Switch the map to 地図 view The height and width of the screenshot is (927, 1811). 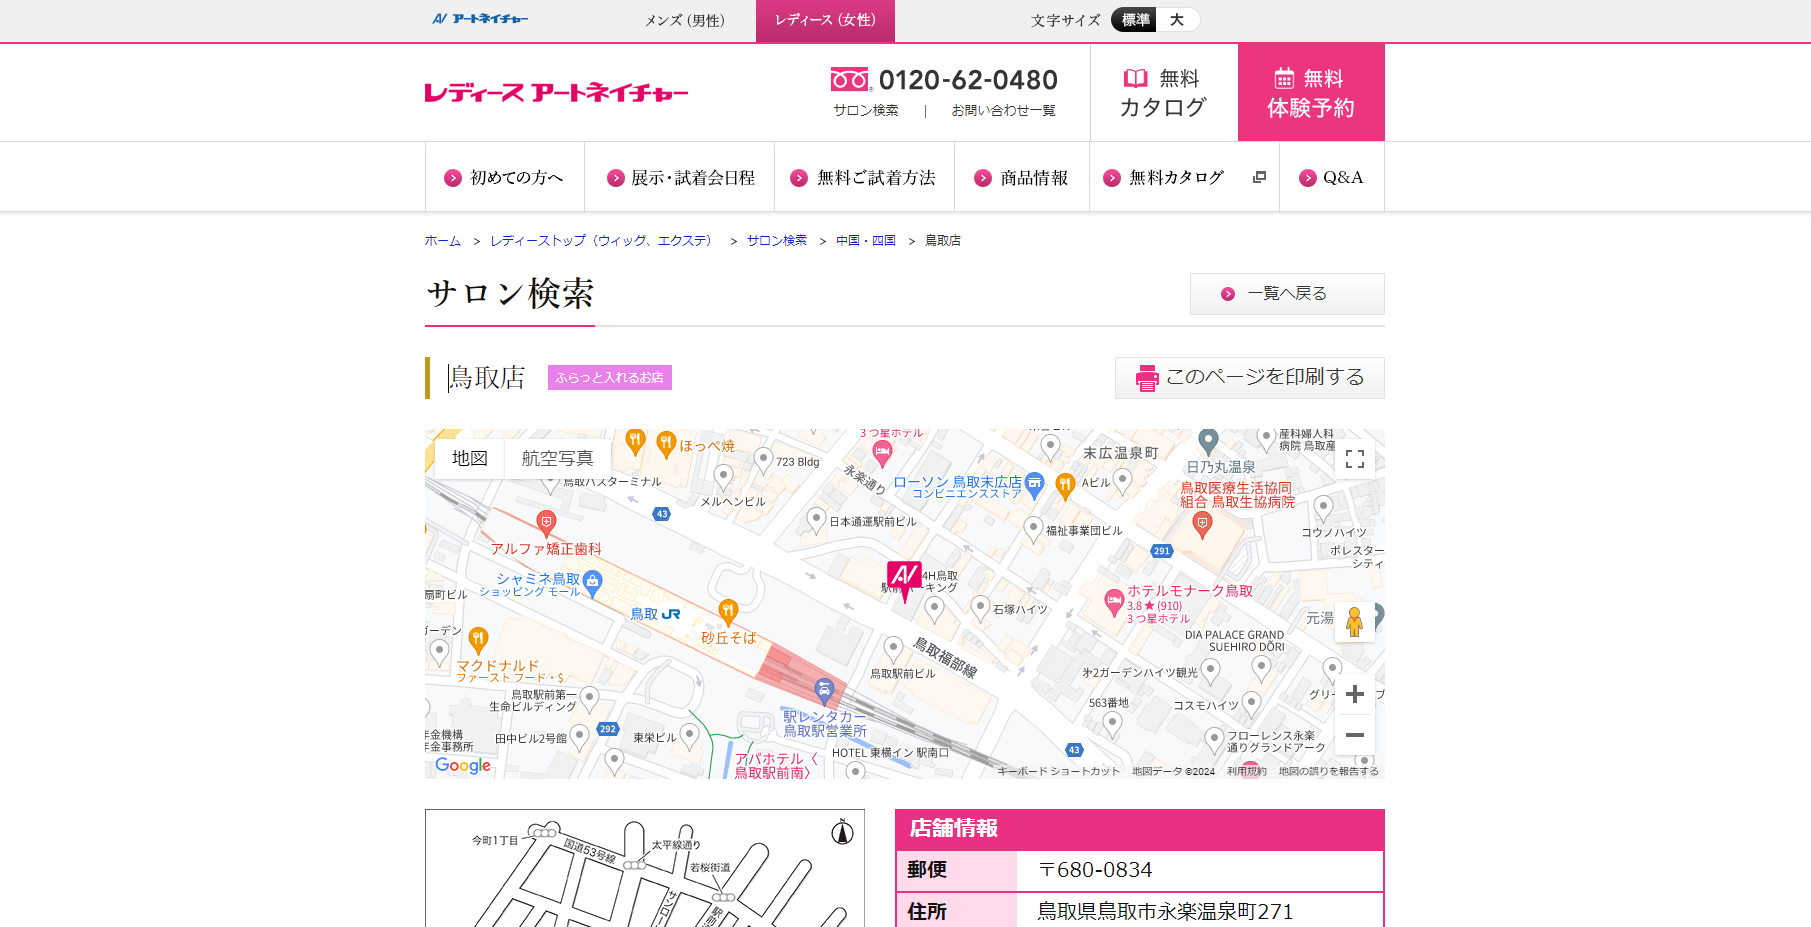(x=469, y=458)
